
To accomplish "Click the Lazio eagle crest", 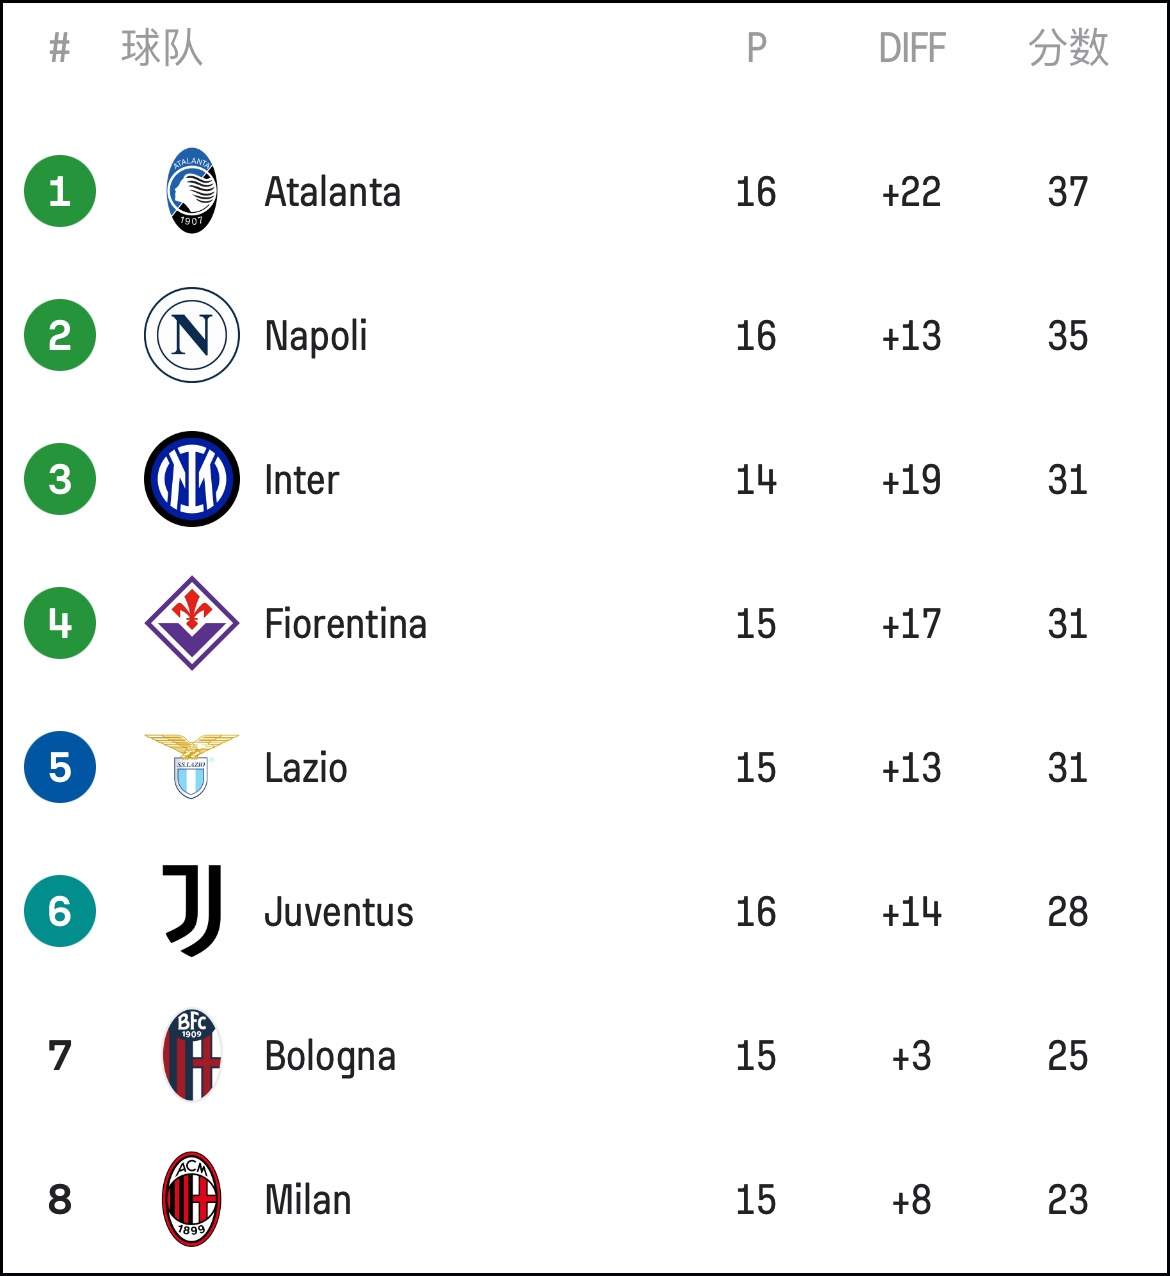I will [x=192, y=766].
